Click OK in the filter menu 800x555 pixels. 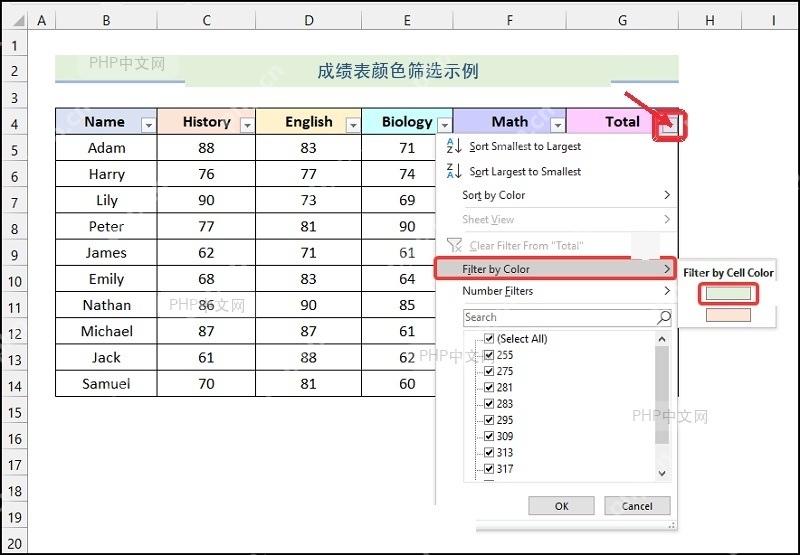(561, 506)
